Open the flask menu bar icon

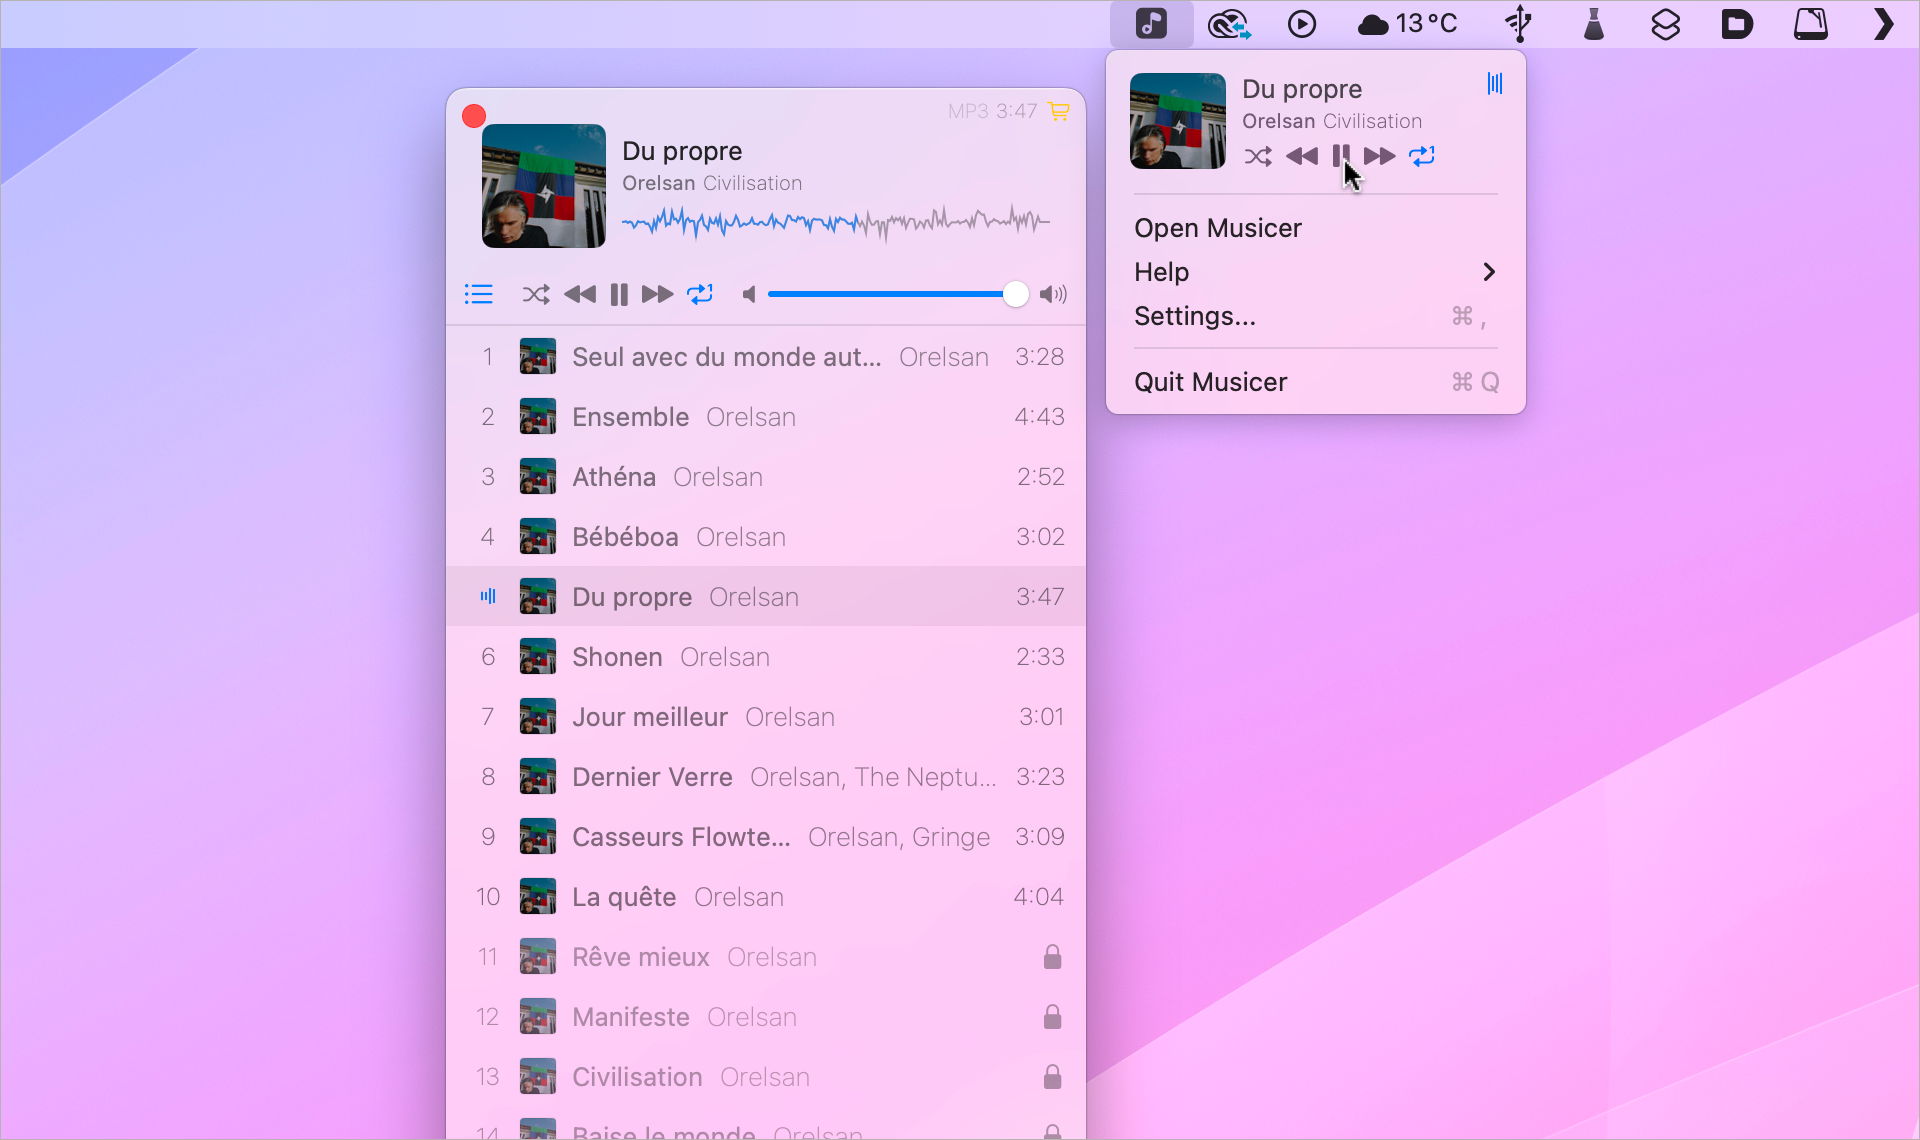(1594, 23)
